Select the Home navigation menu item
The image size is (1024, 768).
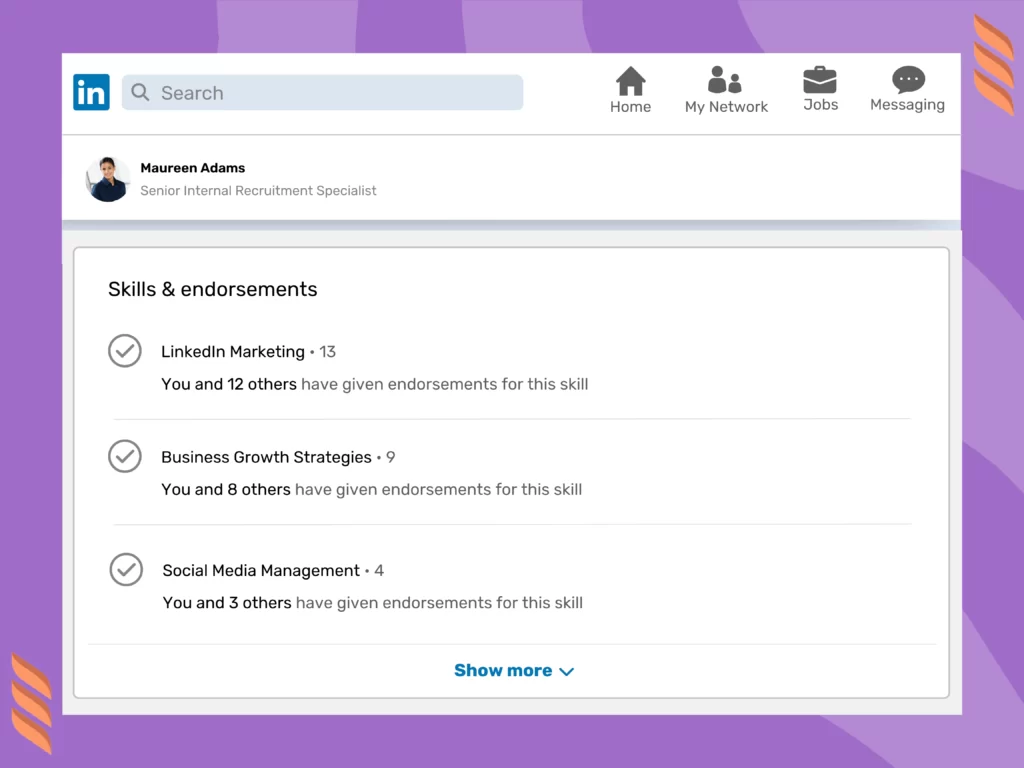click(x=630, y=90)
